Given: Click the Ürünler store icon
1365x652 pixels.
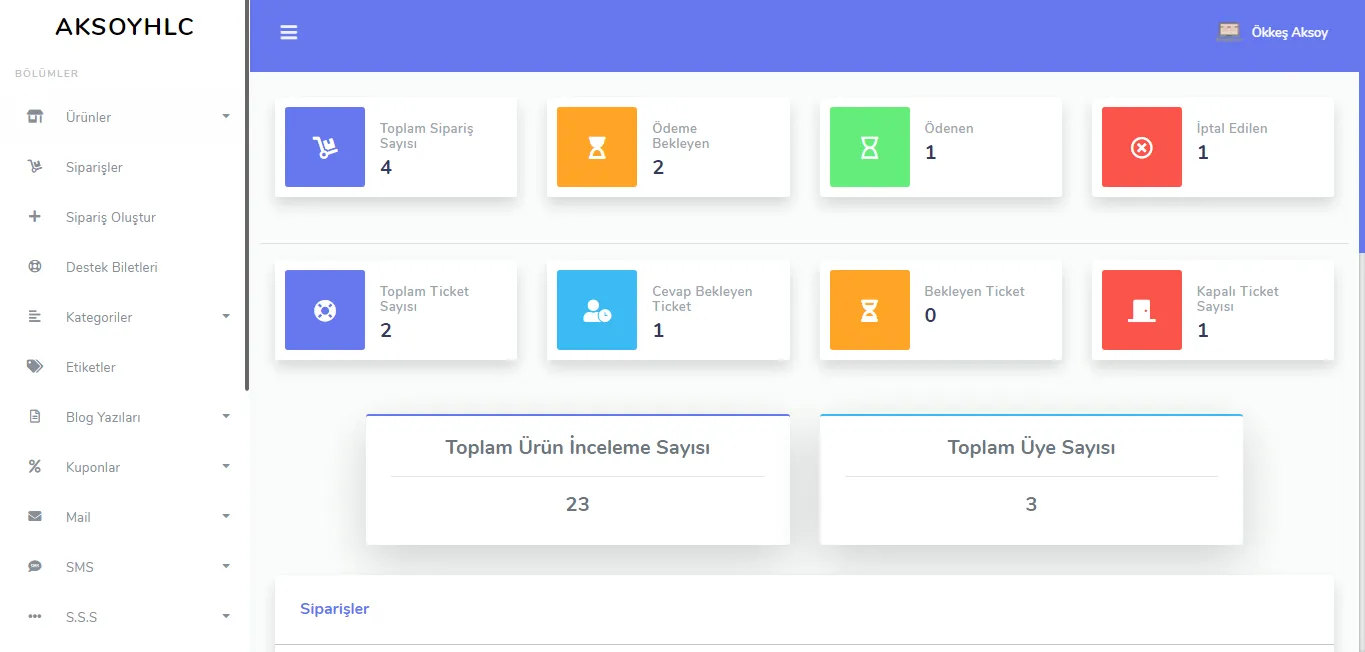Looking at the screenshot, I should 35,117.
